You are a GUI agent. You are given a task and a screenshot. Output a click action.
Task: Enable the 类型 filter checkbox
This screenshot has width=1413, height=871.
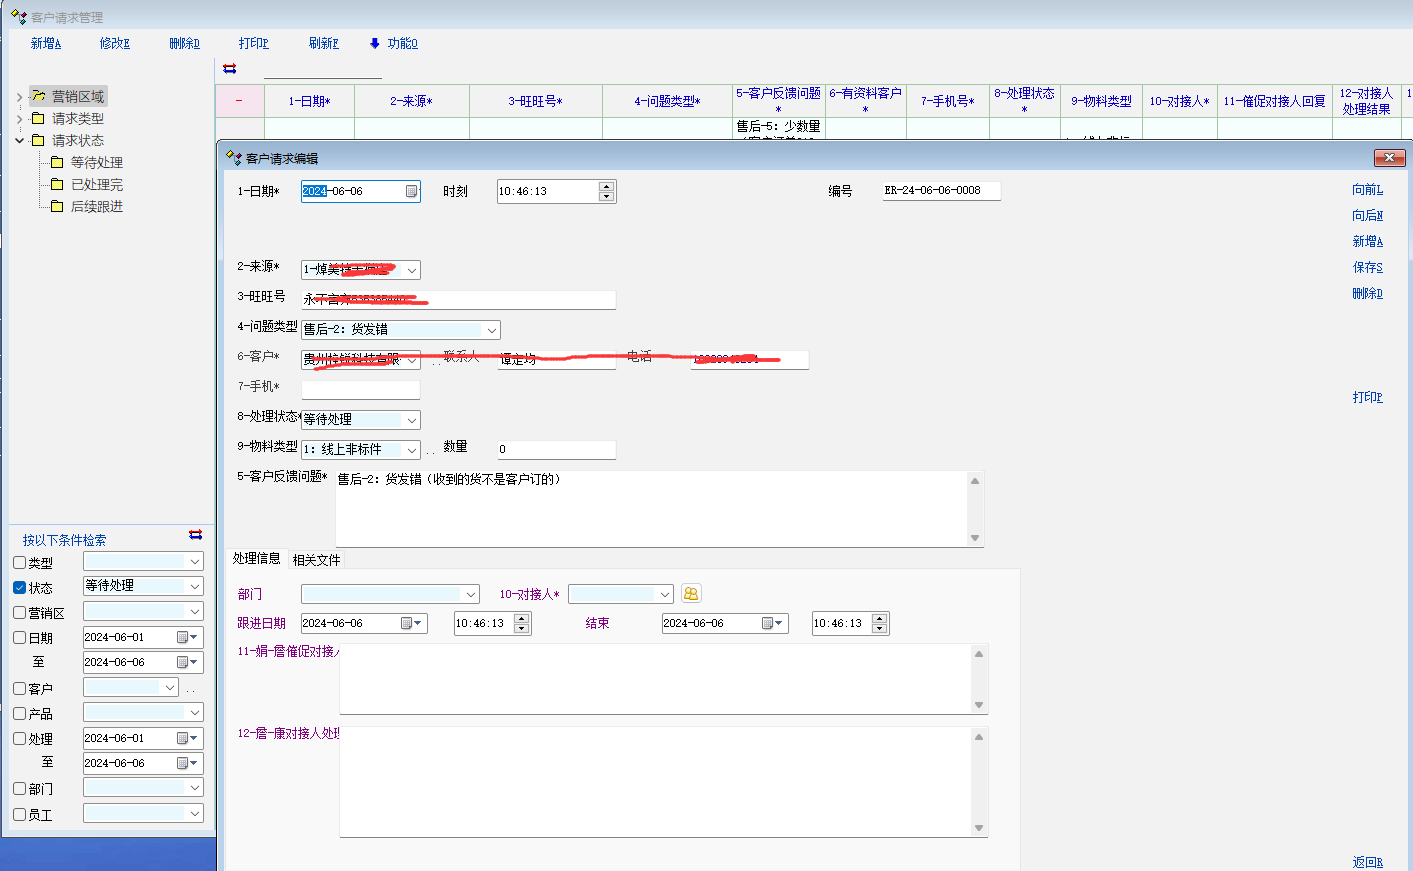(20, 563)
